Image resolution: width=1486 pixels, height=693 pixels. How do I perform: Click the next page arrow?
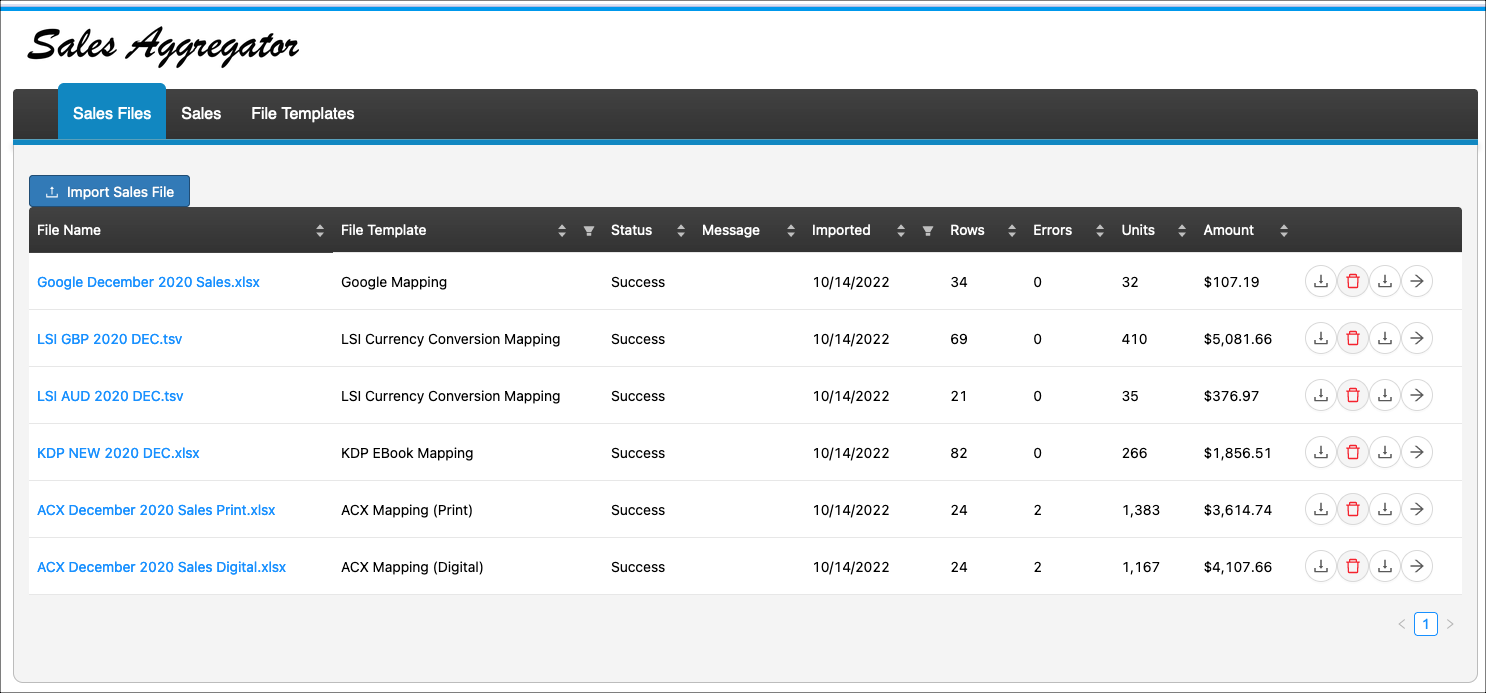(1450, 624)
